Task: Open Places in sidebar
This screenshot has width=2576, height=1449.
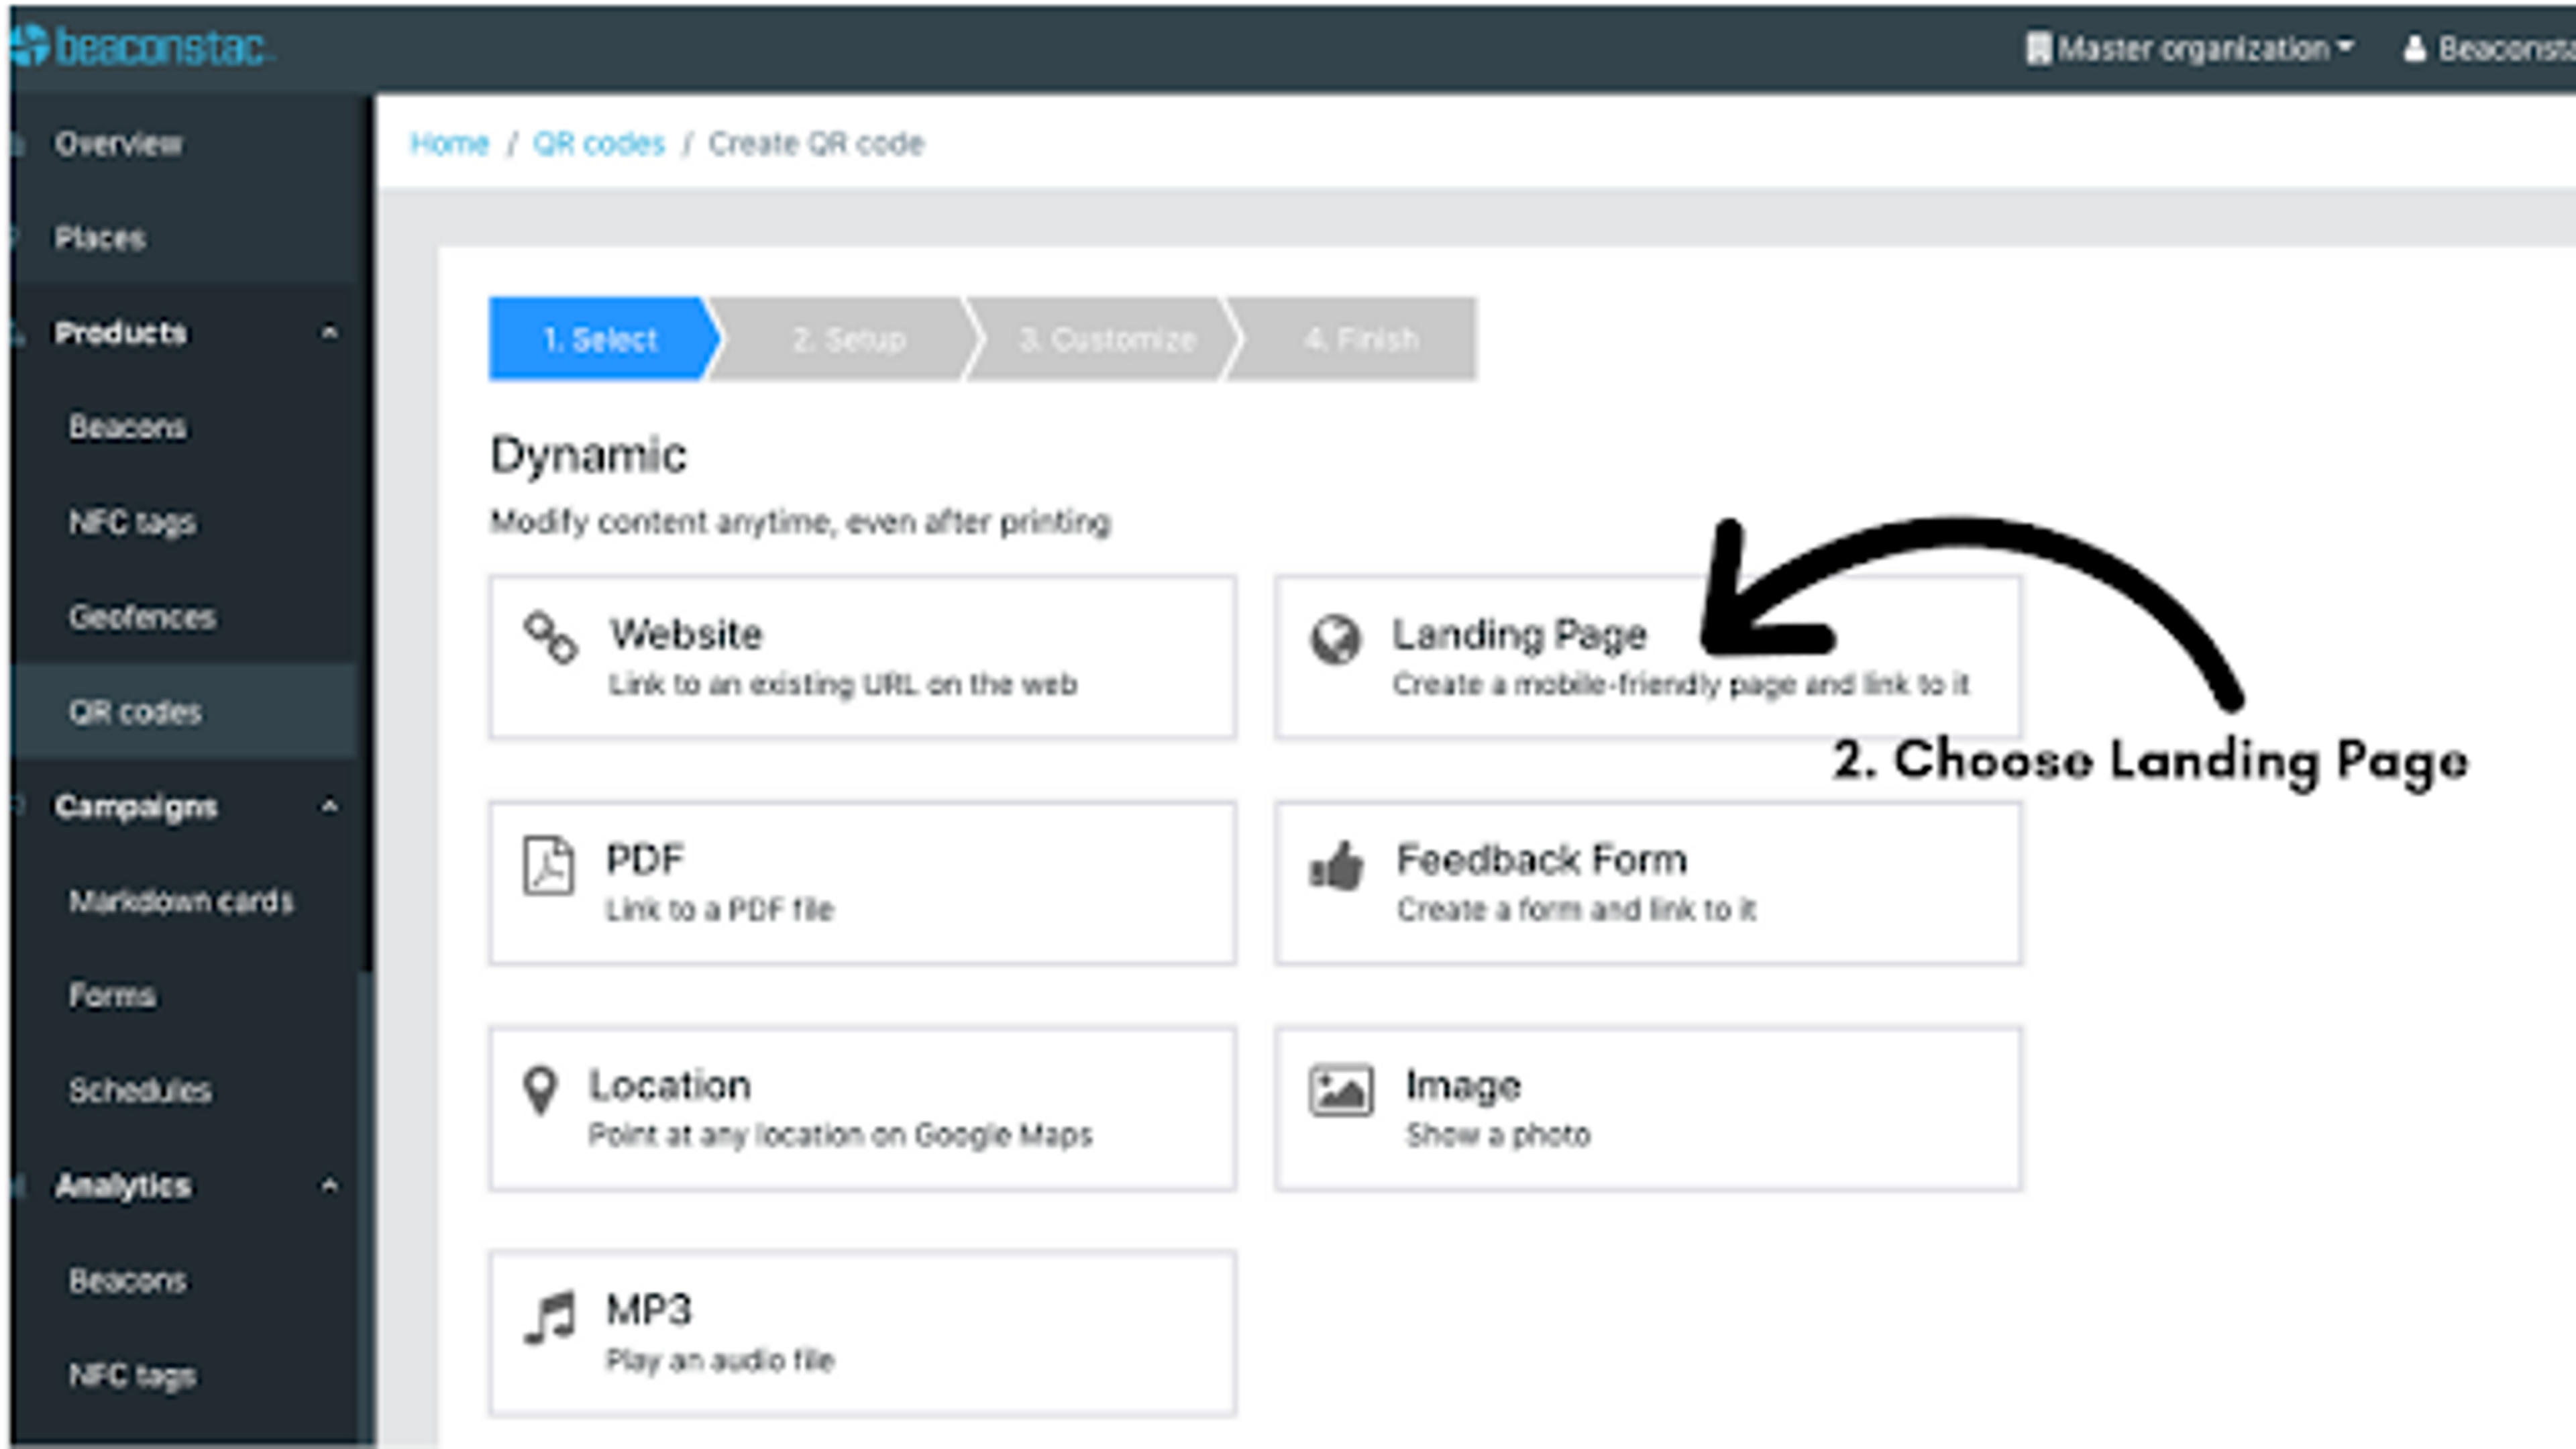Action: pyautogui.click(x=100, y=238)
